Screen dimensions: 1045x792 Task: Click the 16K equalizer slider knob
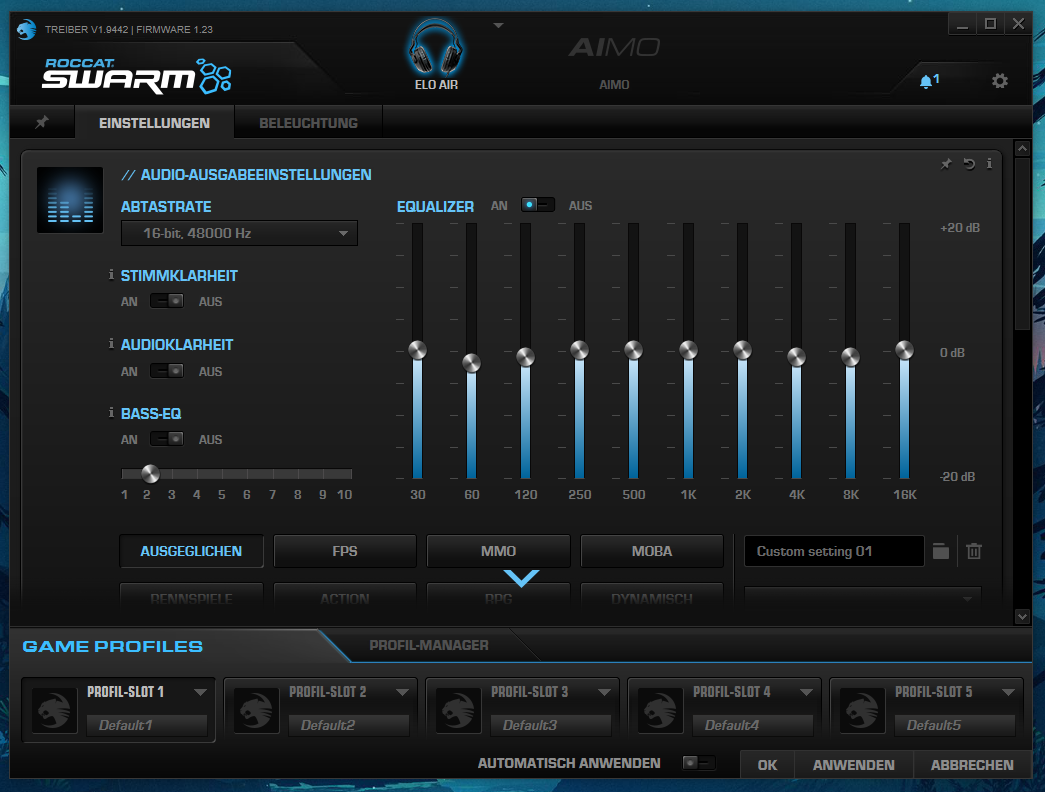[904, 350]
